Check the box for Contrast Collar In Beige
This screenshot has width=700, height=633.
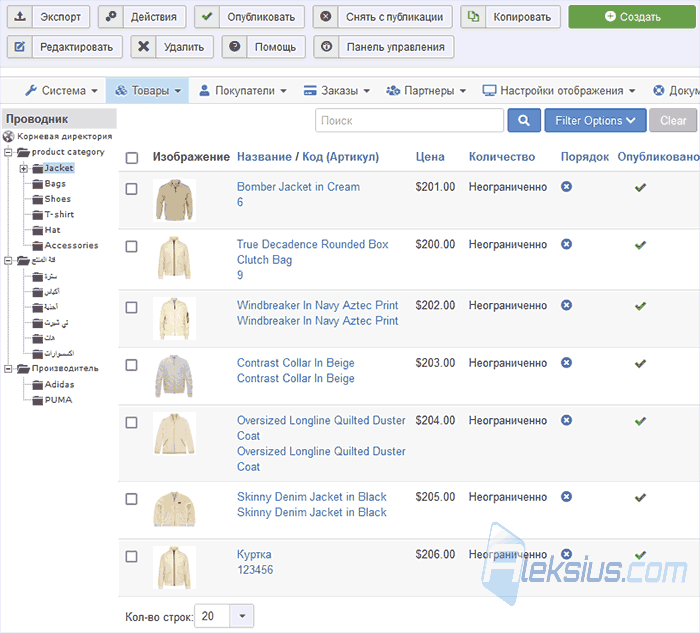click(131, 365)
